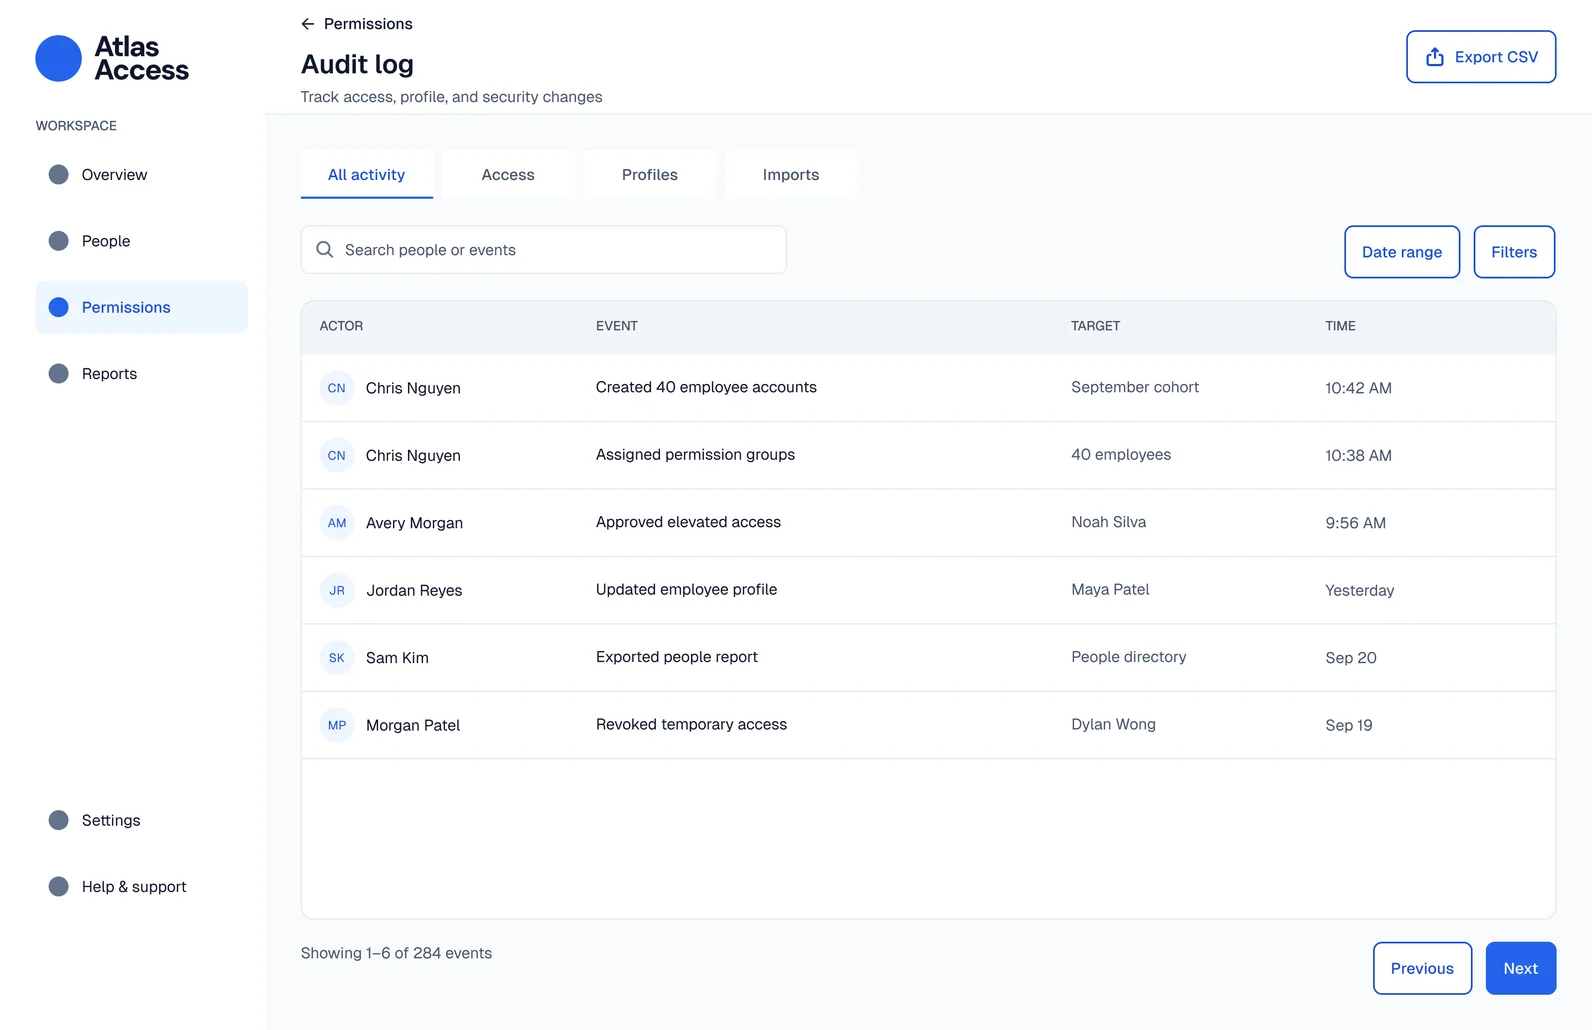Click the TARGET column header
Viewport: 1592px width, 1030px height.
click(x=1096, y=326)
